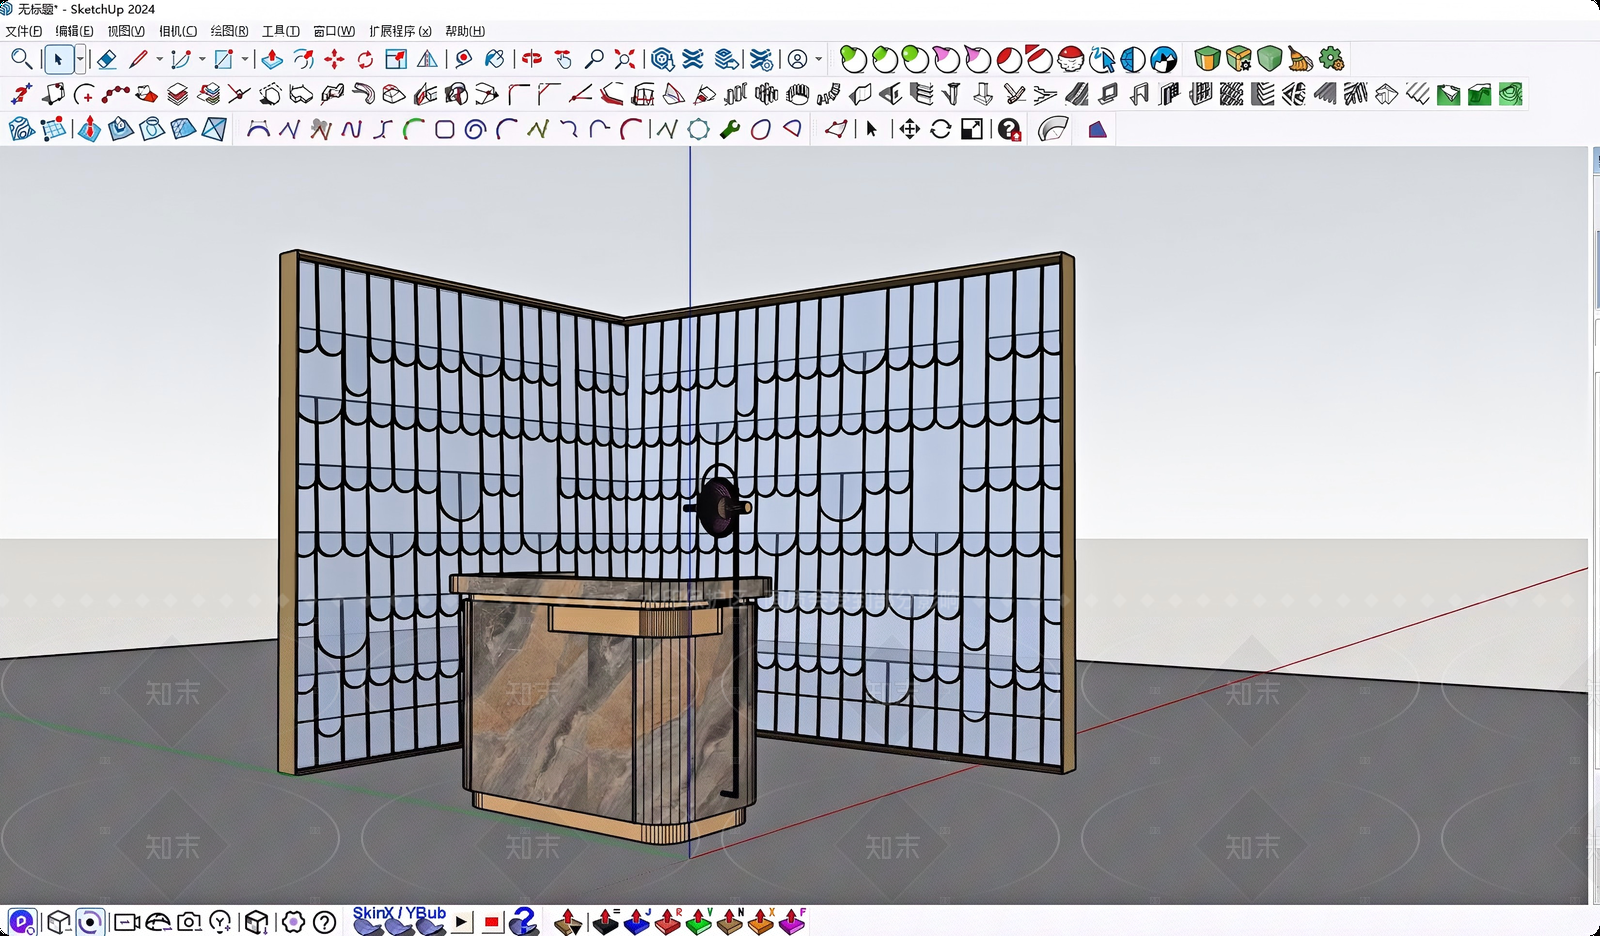Open the 编辑(E) menu
The image size is (1600, 936).
point(75,31)
